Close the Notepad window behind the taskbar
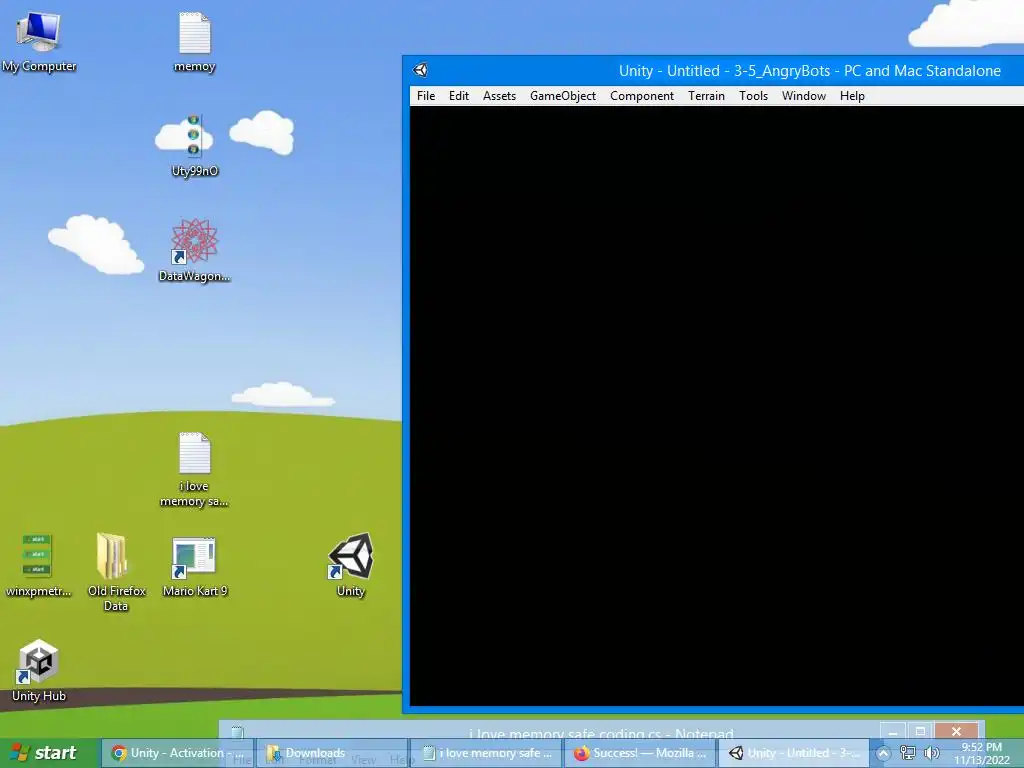The image size is (1024, 768). click(x=956, y=731)
